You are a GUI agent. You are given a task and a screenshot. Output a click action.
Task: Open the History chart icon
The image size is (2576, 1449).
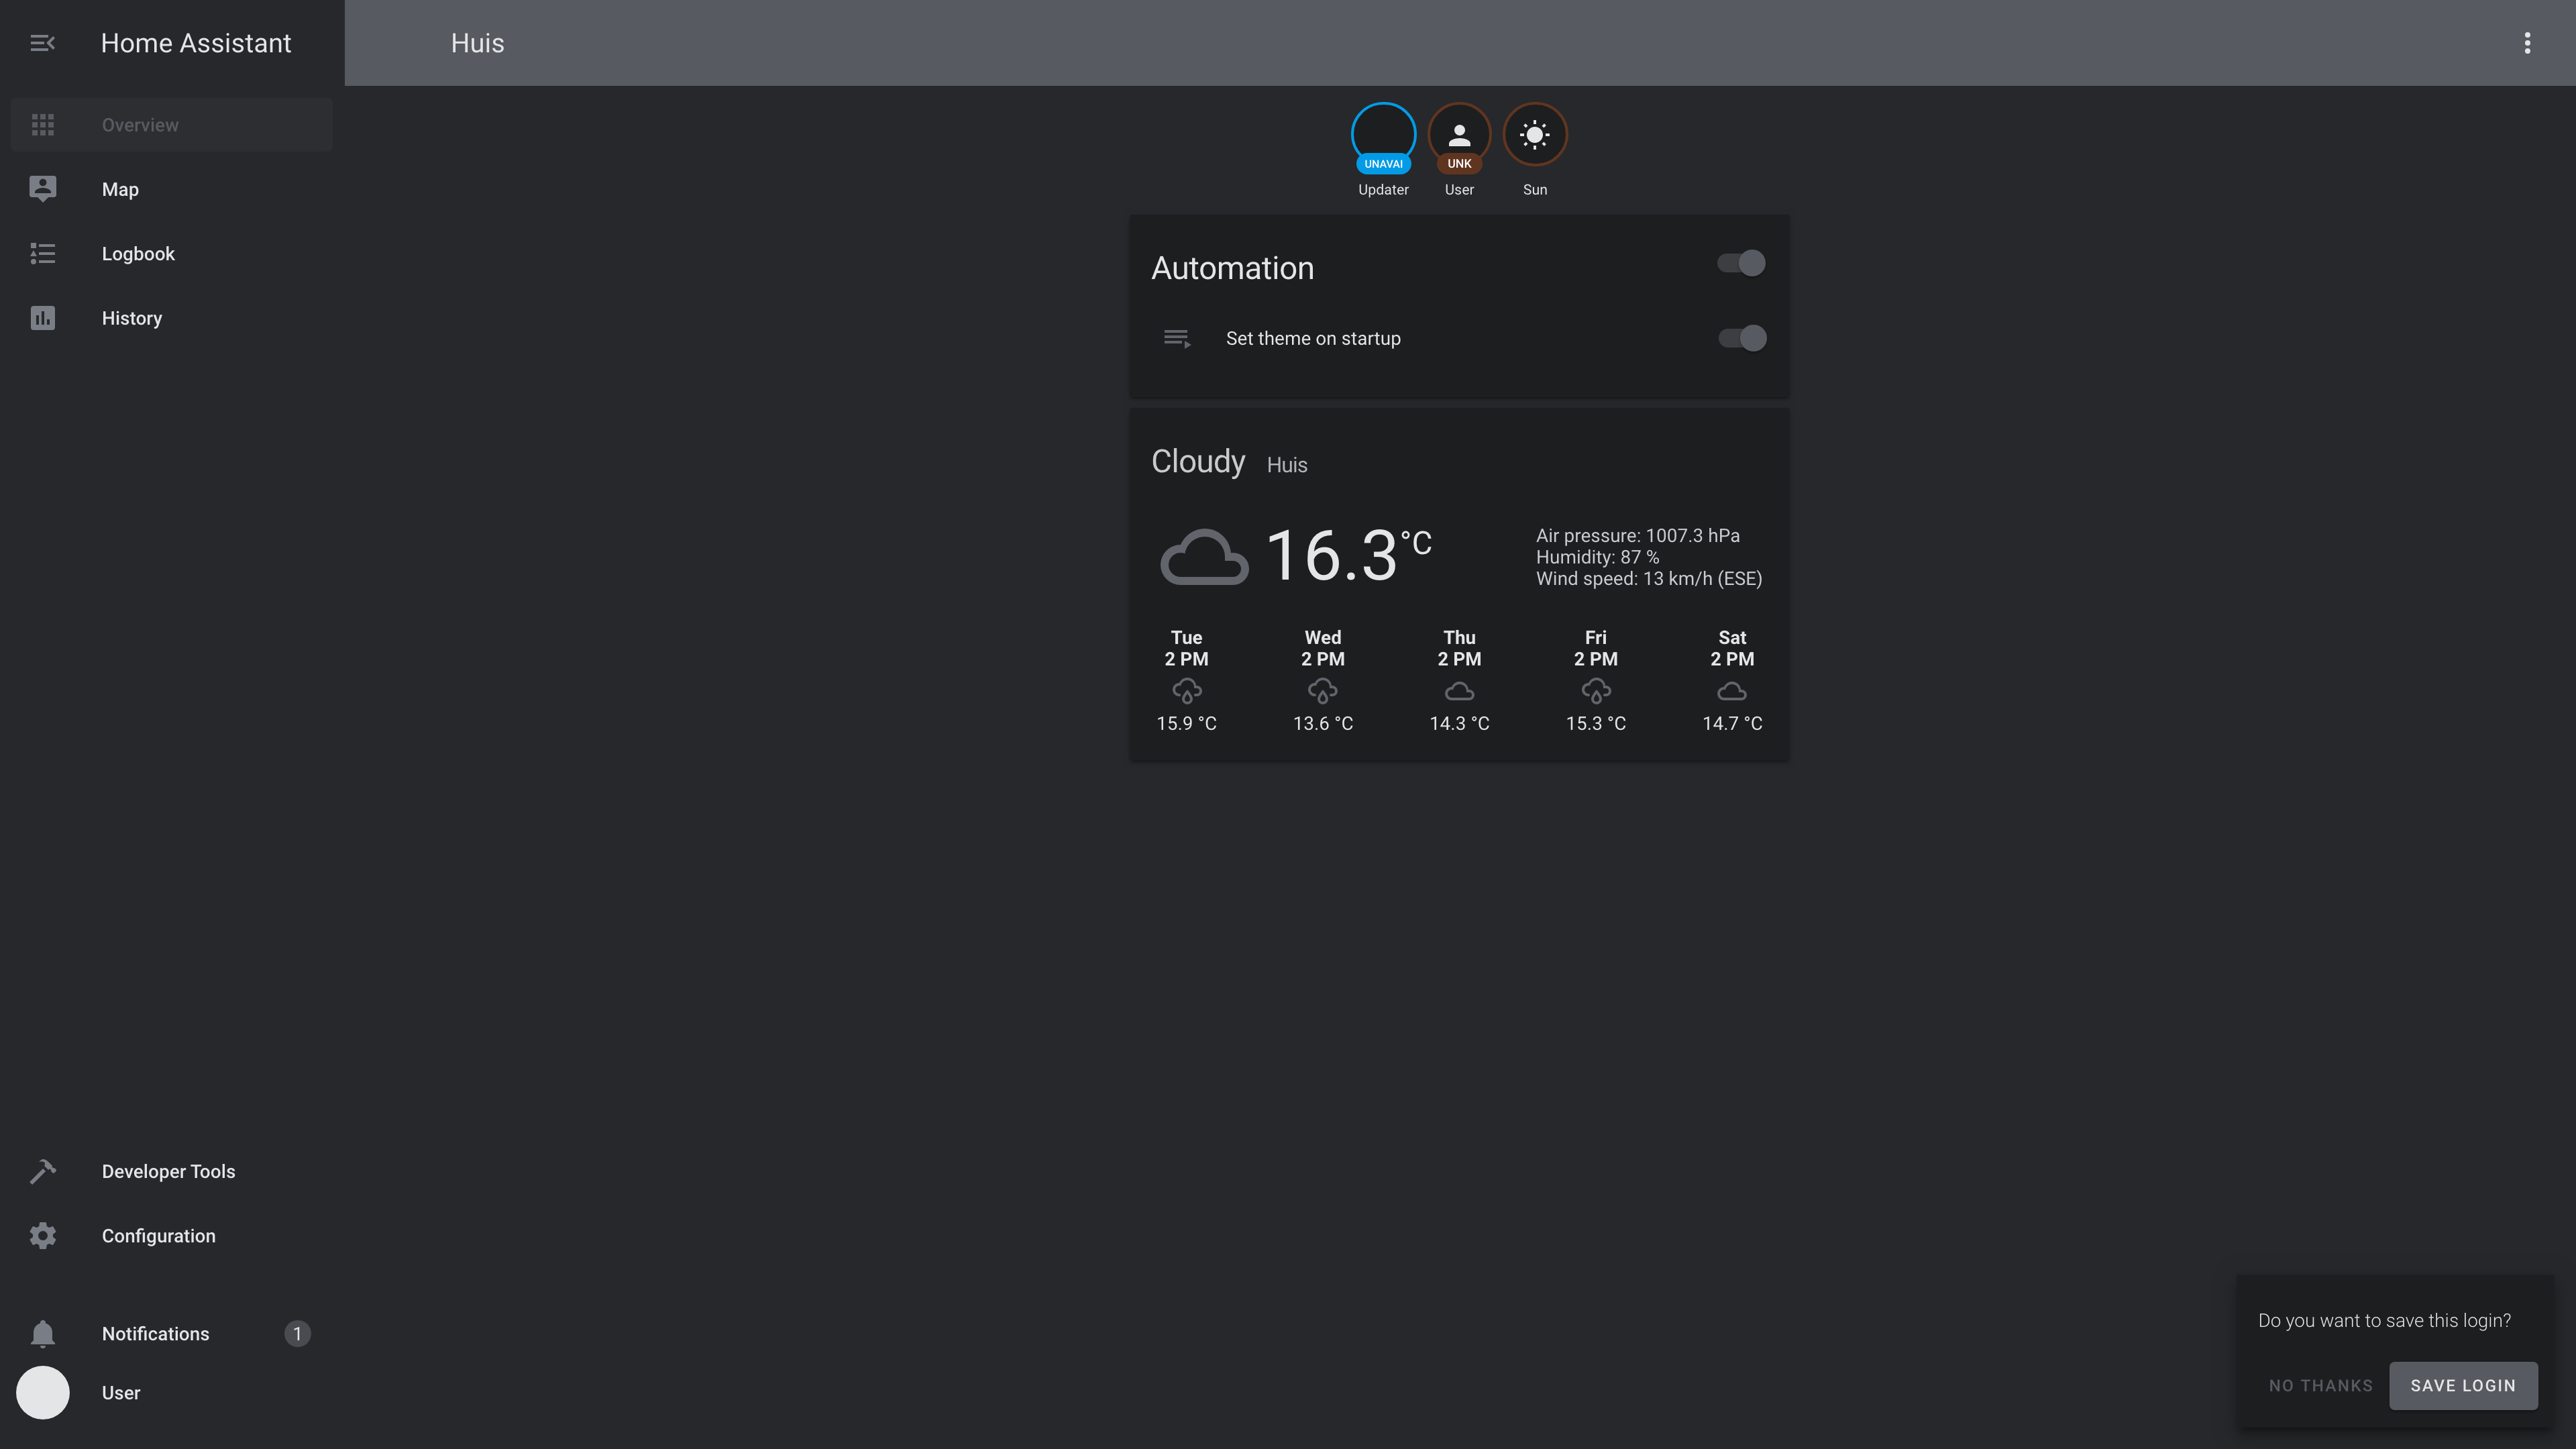click(x=42, y=318)
